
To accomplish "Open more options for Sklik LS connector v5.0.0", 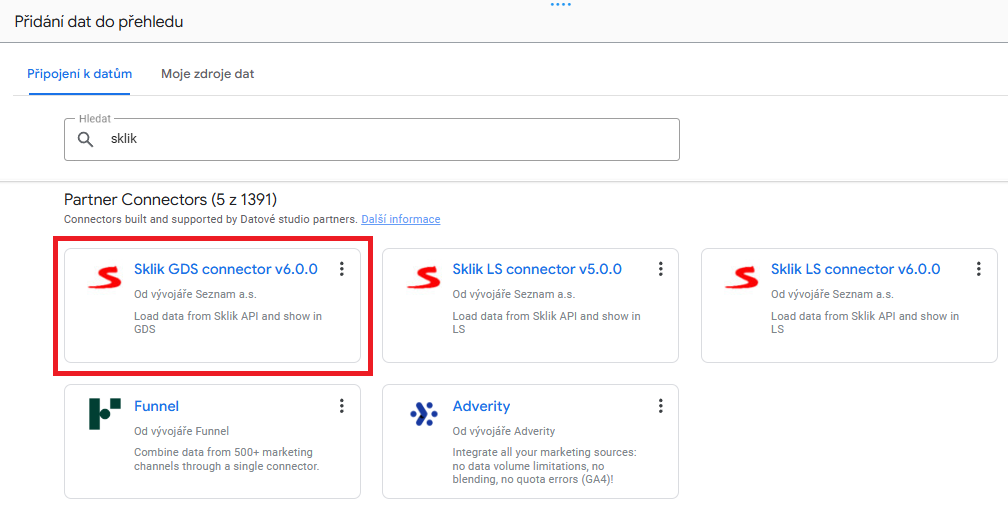I will [x=660, y=269].
